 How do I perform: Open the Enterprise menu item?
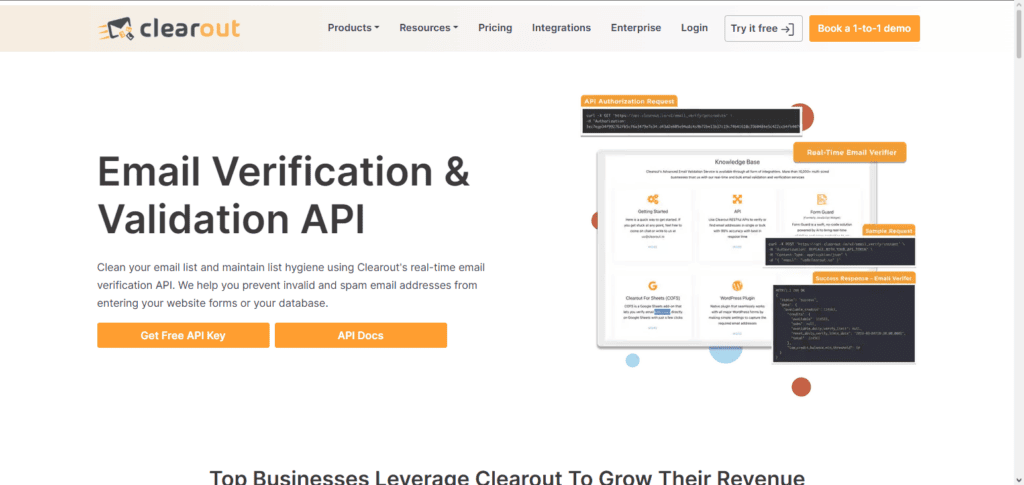[635, 28]
